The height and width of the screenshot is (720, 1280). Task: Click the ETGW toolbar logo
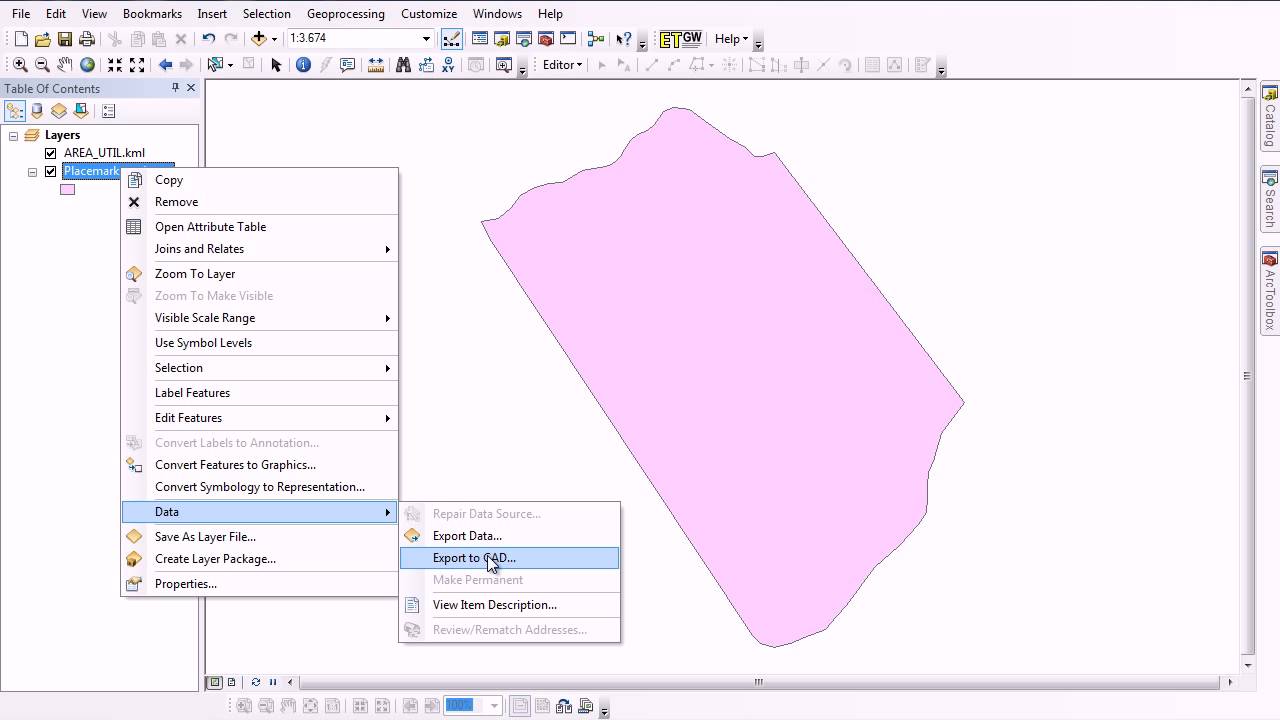(681, 39)
